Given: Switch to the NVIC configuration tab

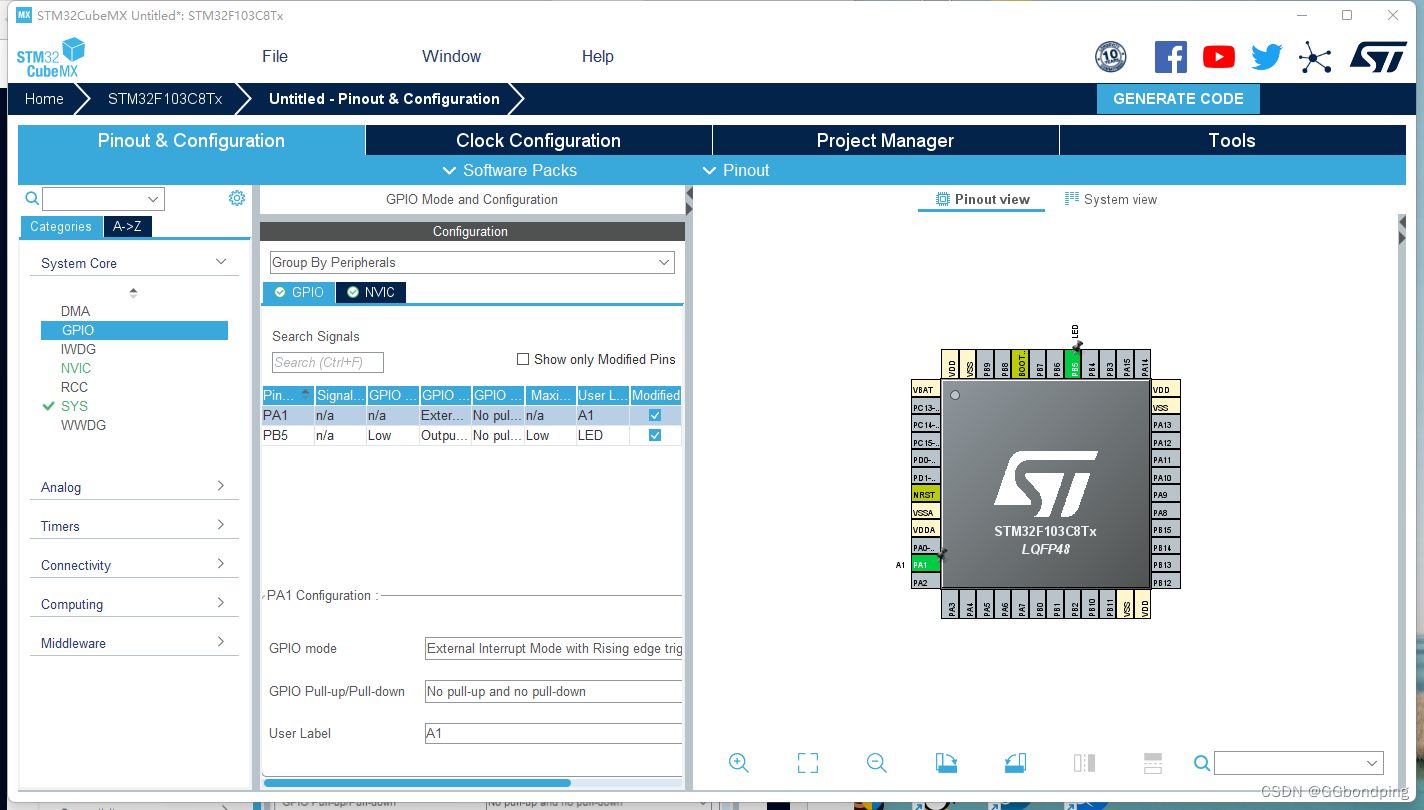Looking at the screenshot, I should pyautogui.click(x=371, y=292).
